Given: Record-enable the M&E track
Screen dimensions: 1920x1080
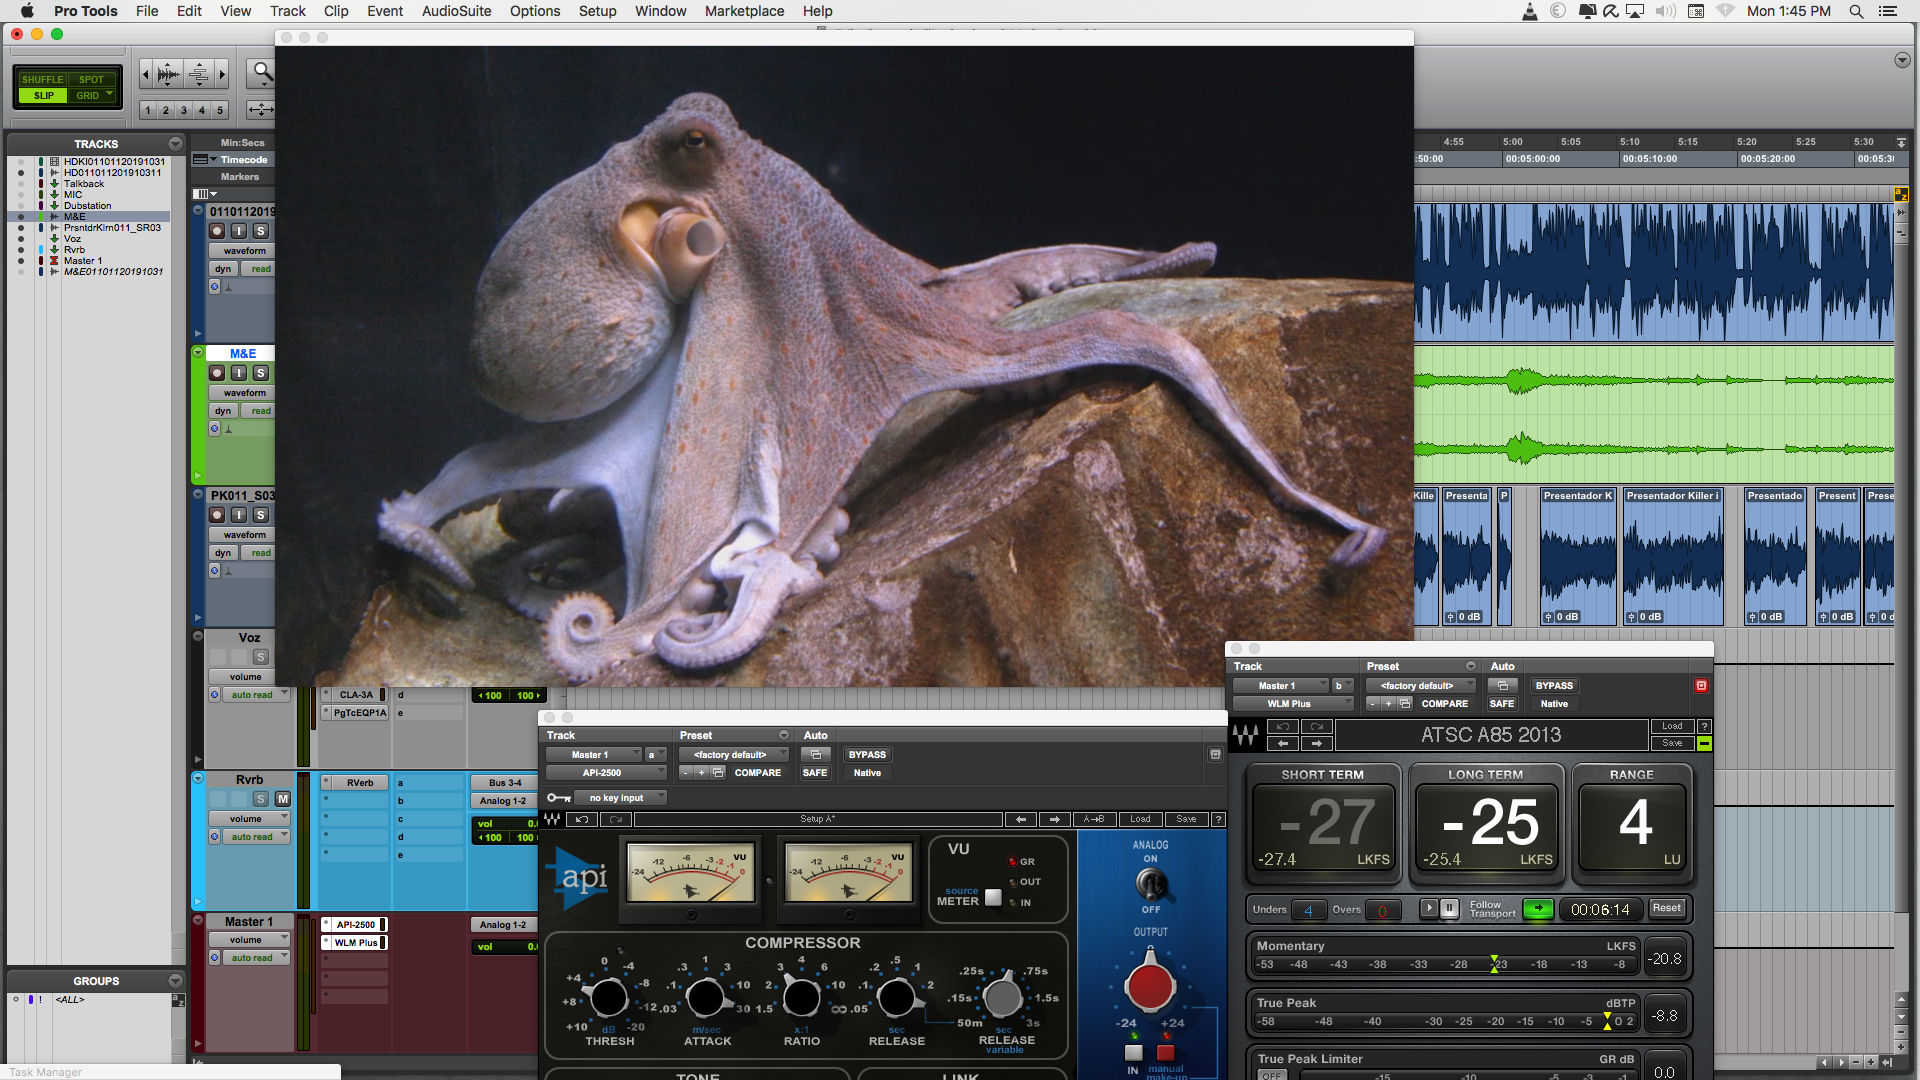Looking at the screenshot, I should tap(217, 373).
